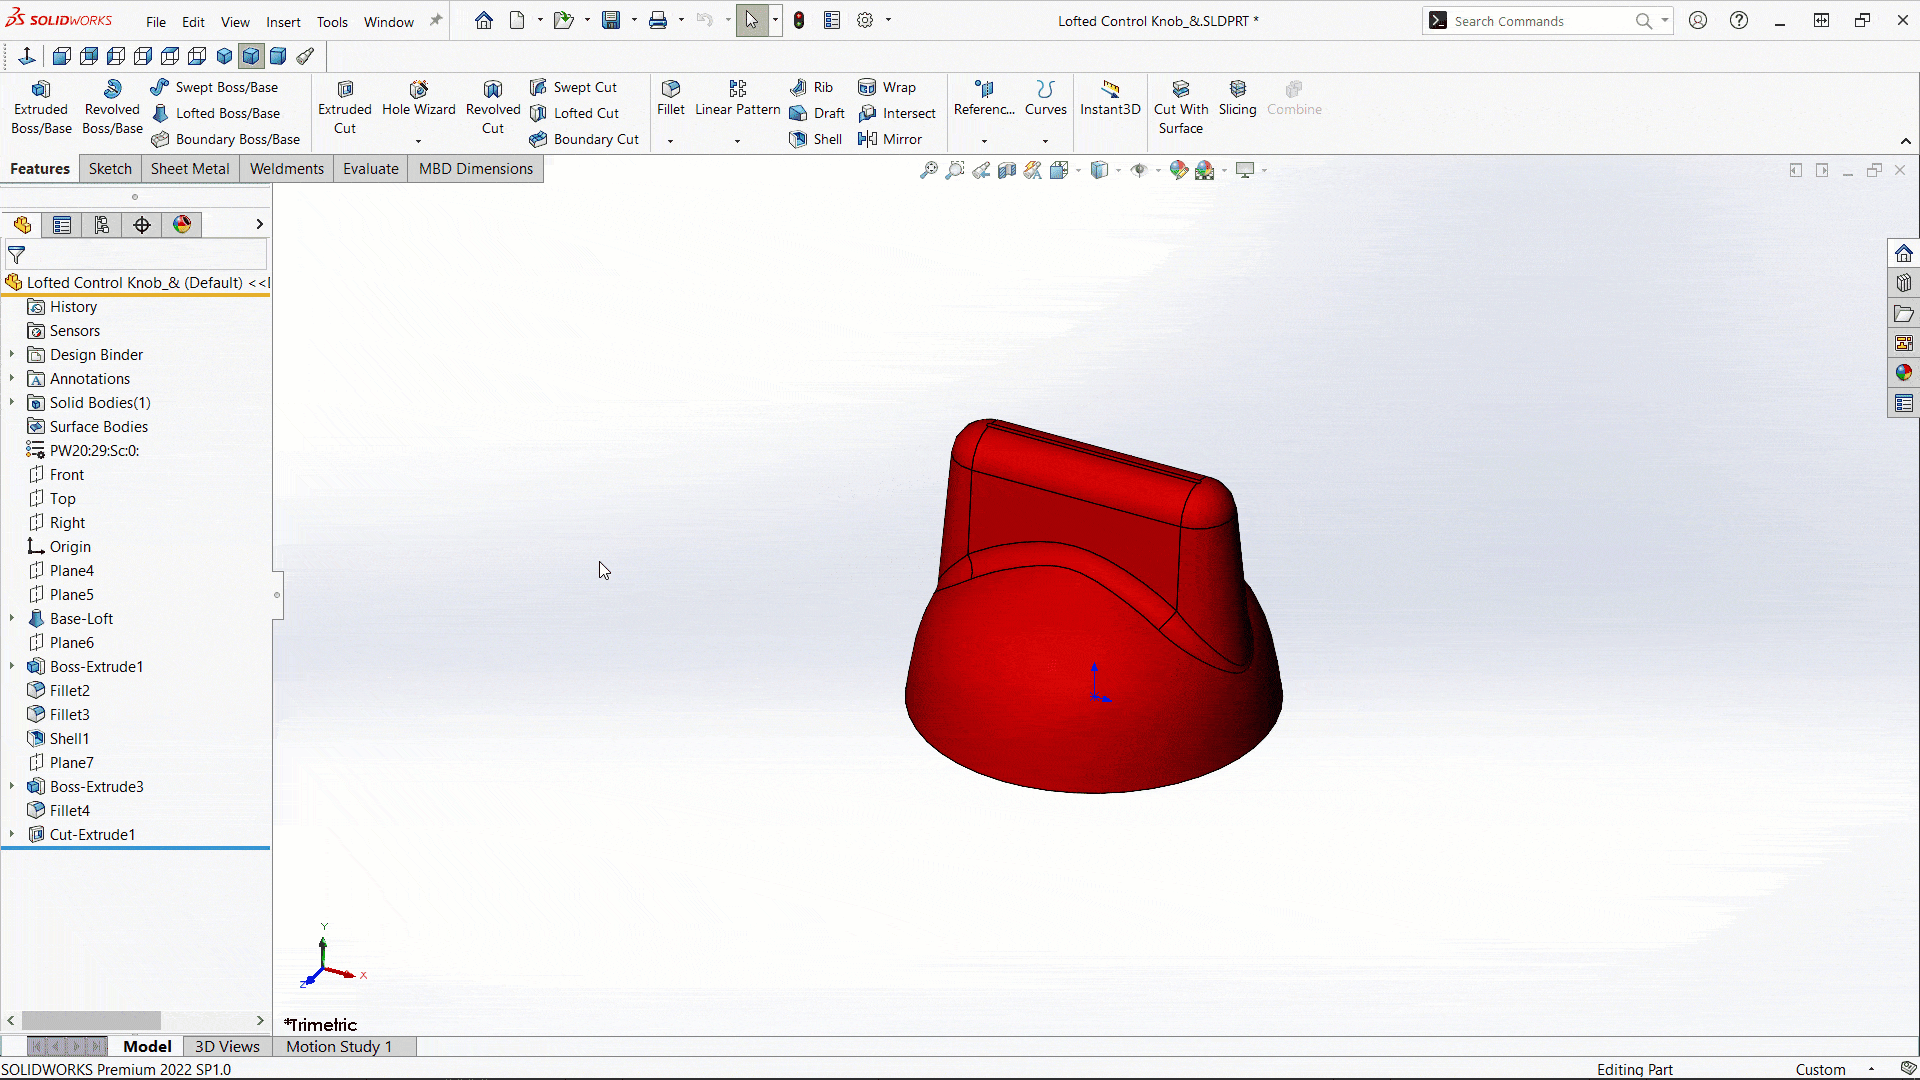Open the PropertyManager panel tab icon
1920x1080 pixels.
coord(62,225)
